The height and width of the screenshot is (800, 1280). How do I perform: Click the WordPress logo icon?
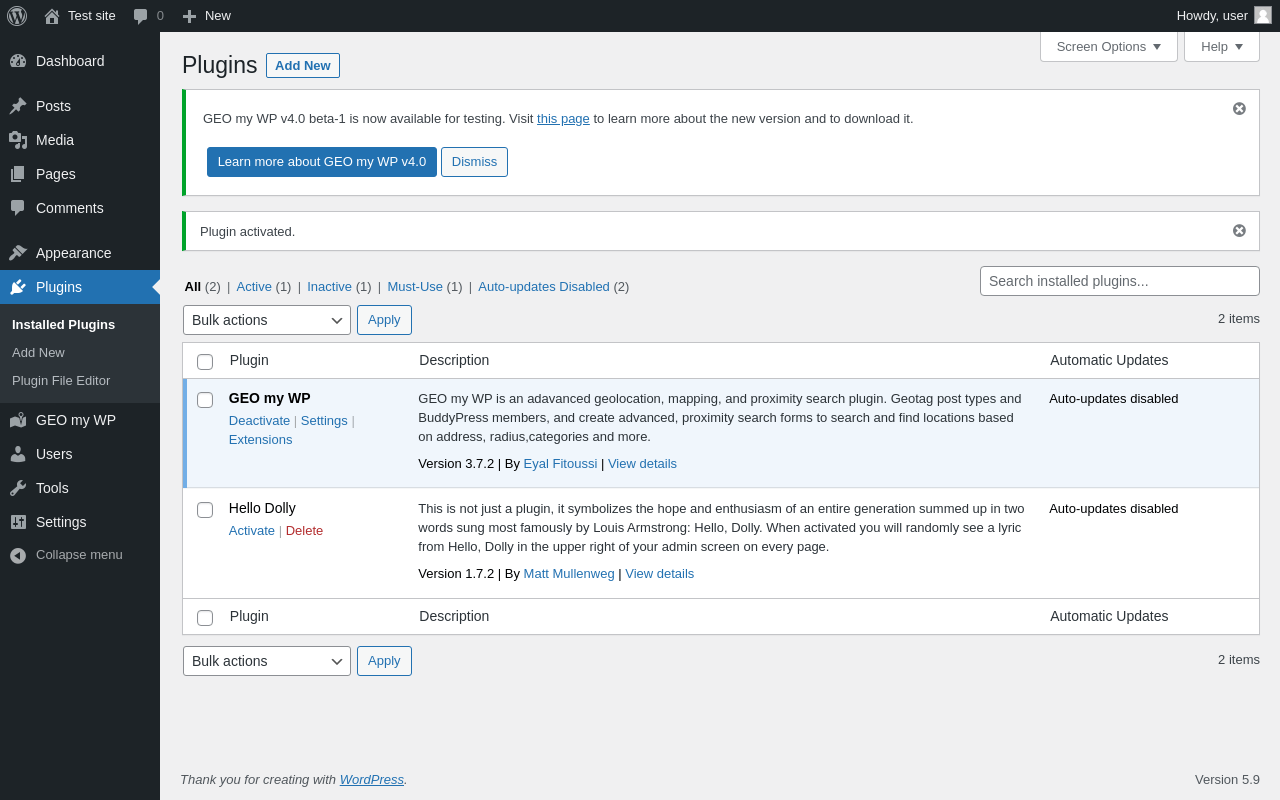(x=17, y=16)
